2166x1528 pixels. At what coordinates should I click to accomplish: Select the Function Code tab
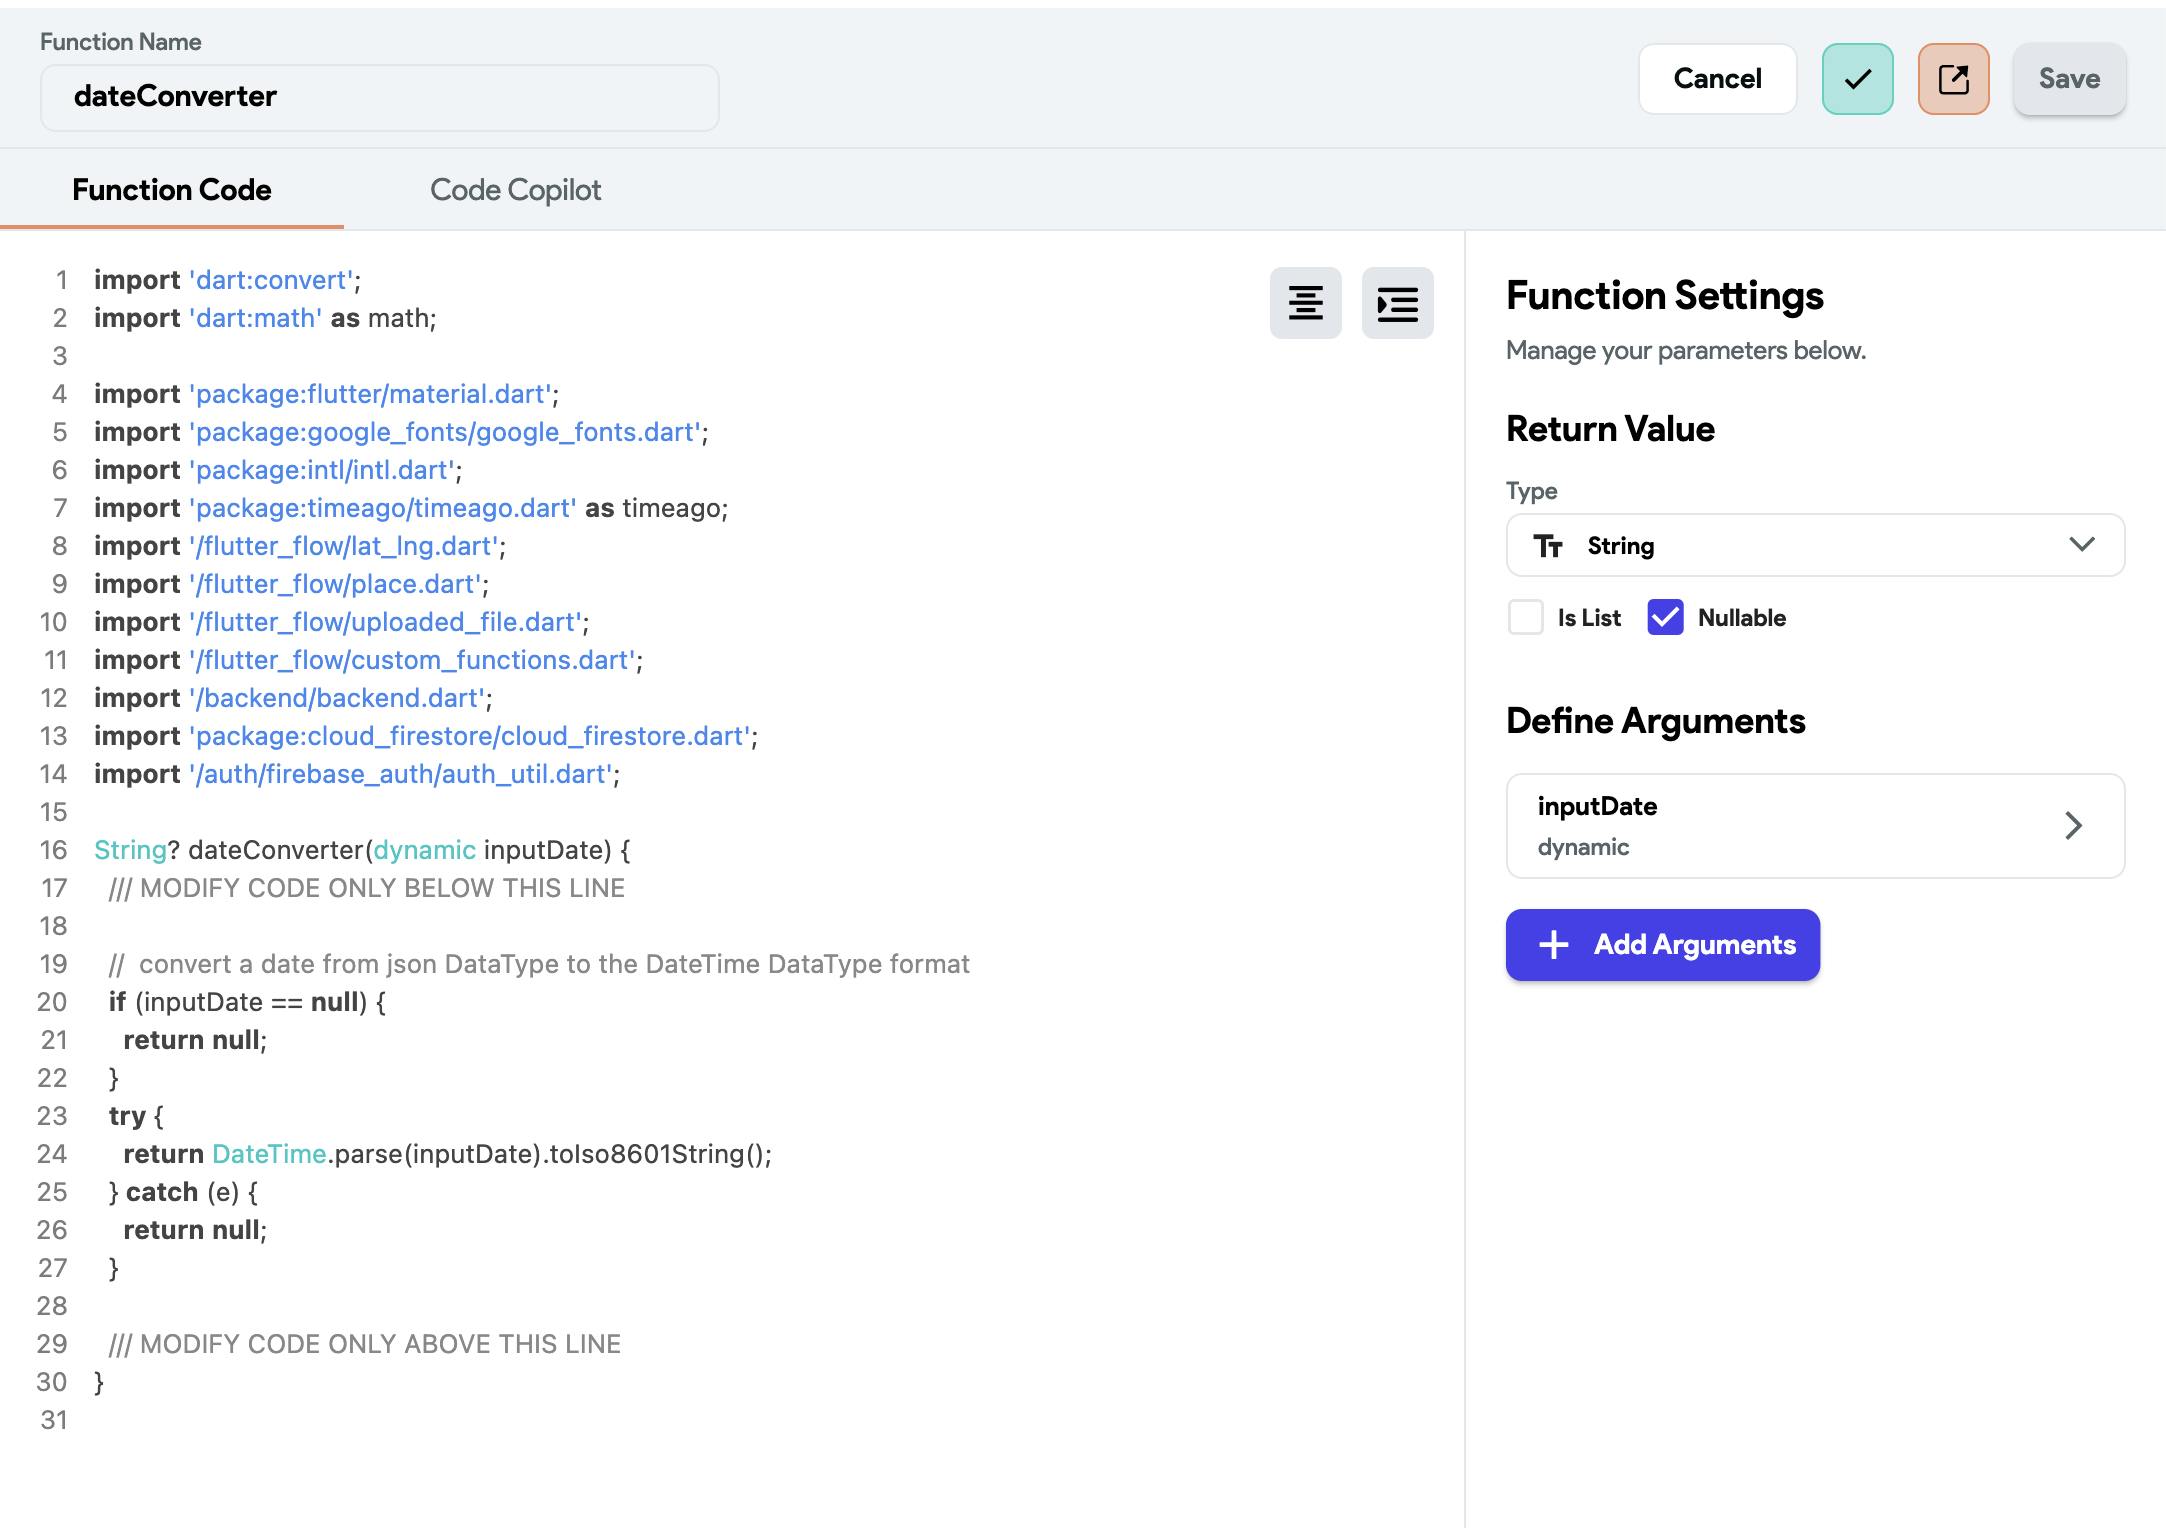172,190
